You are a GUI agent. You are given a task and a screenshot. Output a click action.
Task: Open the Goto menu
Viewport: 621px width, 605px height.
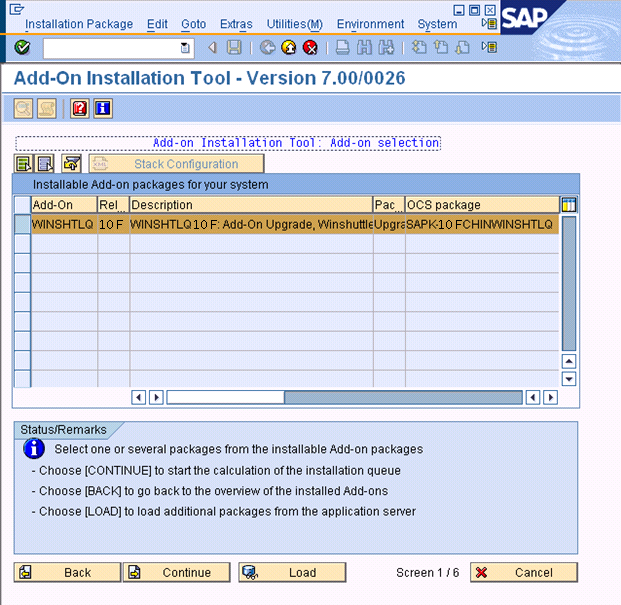coord(193,24)
